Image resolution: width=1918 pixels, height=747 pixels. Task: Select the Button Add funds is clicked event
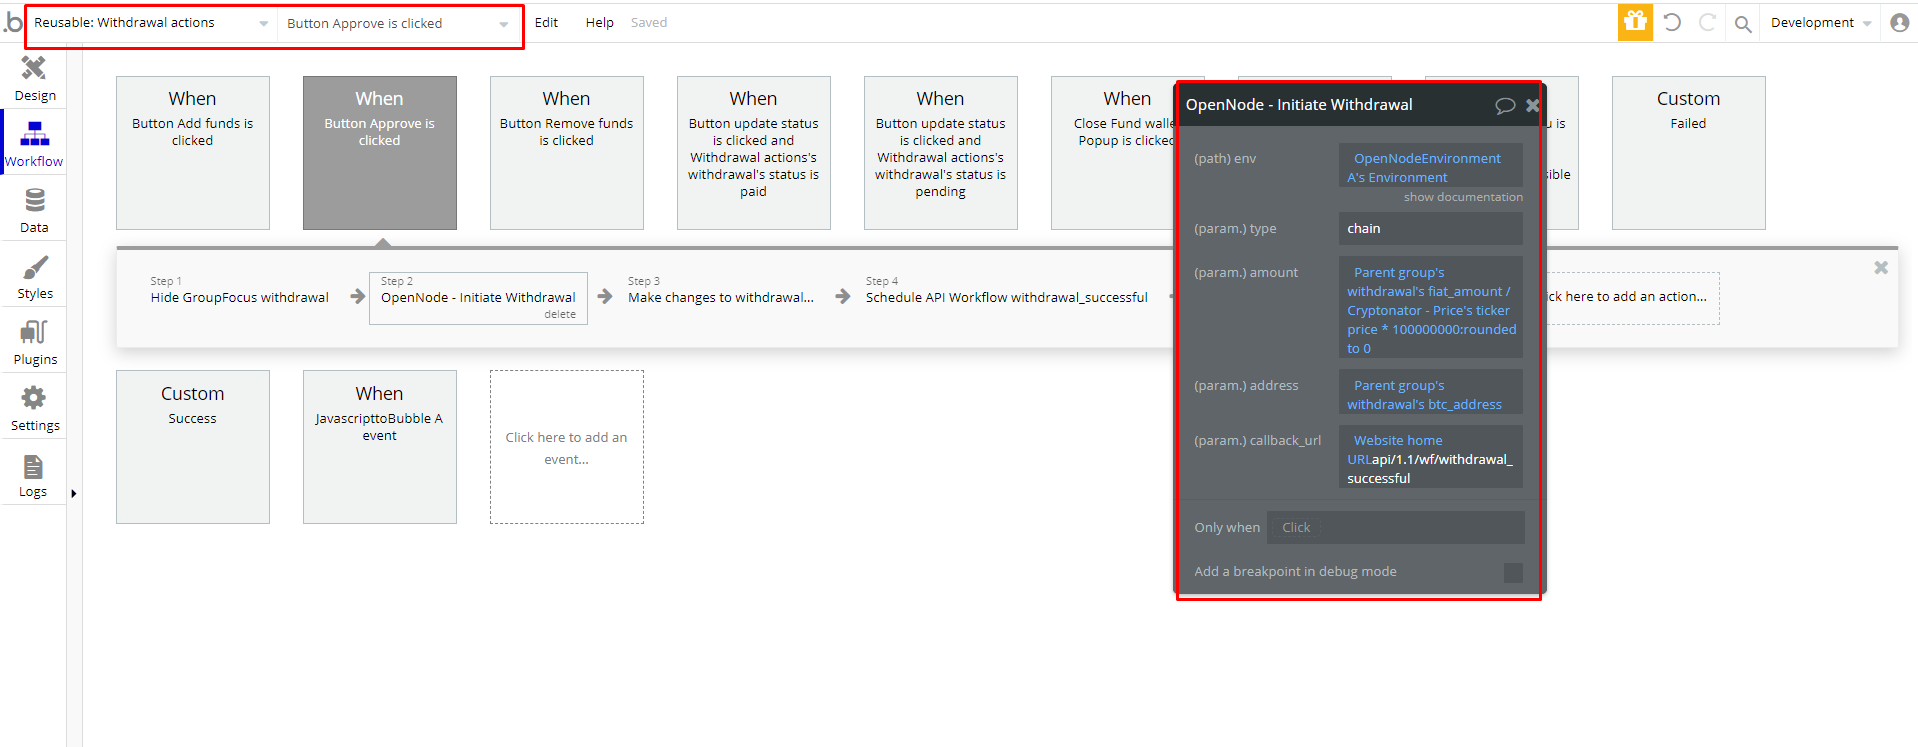tap(193, 153)
